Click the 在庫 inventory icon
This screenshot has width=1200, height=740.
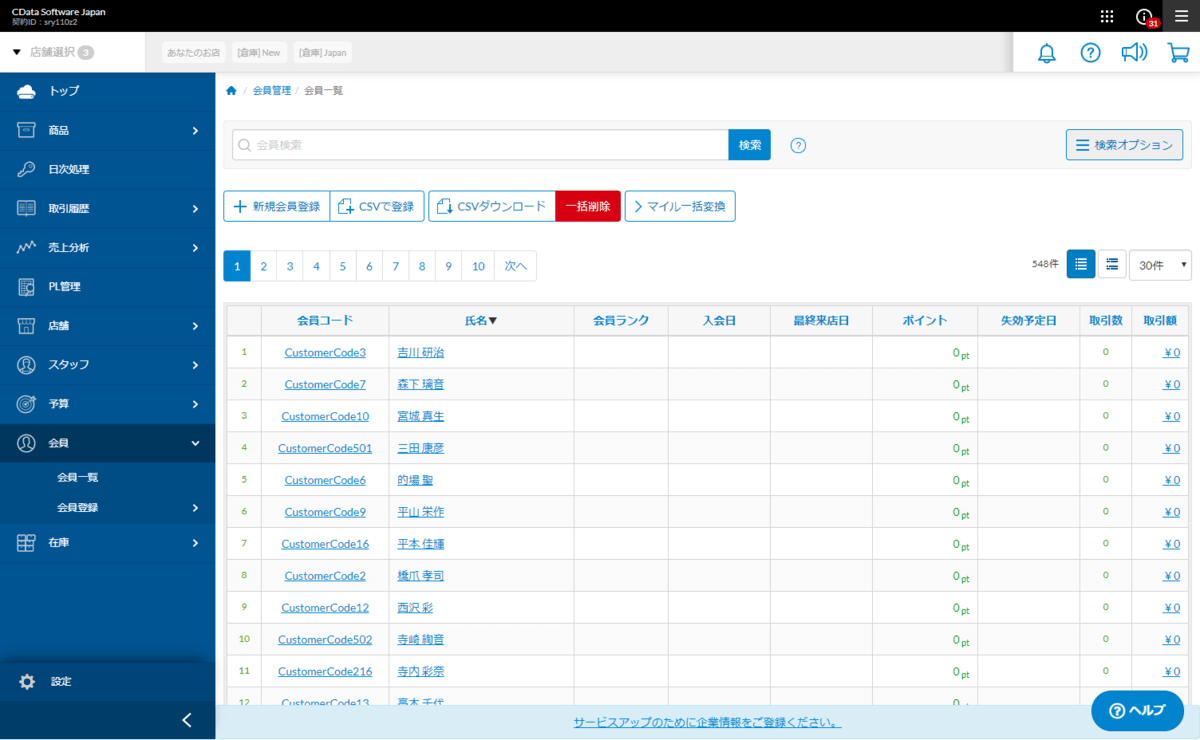click(27, 543)
